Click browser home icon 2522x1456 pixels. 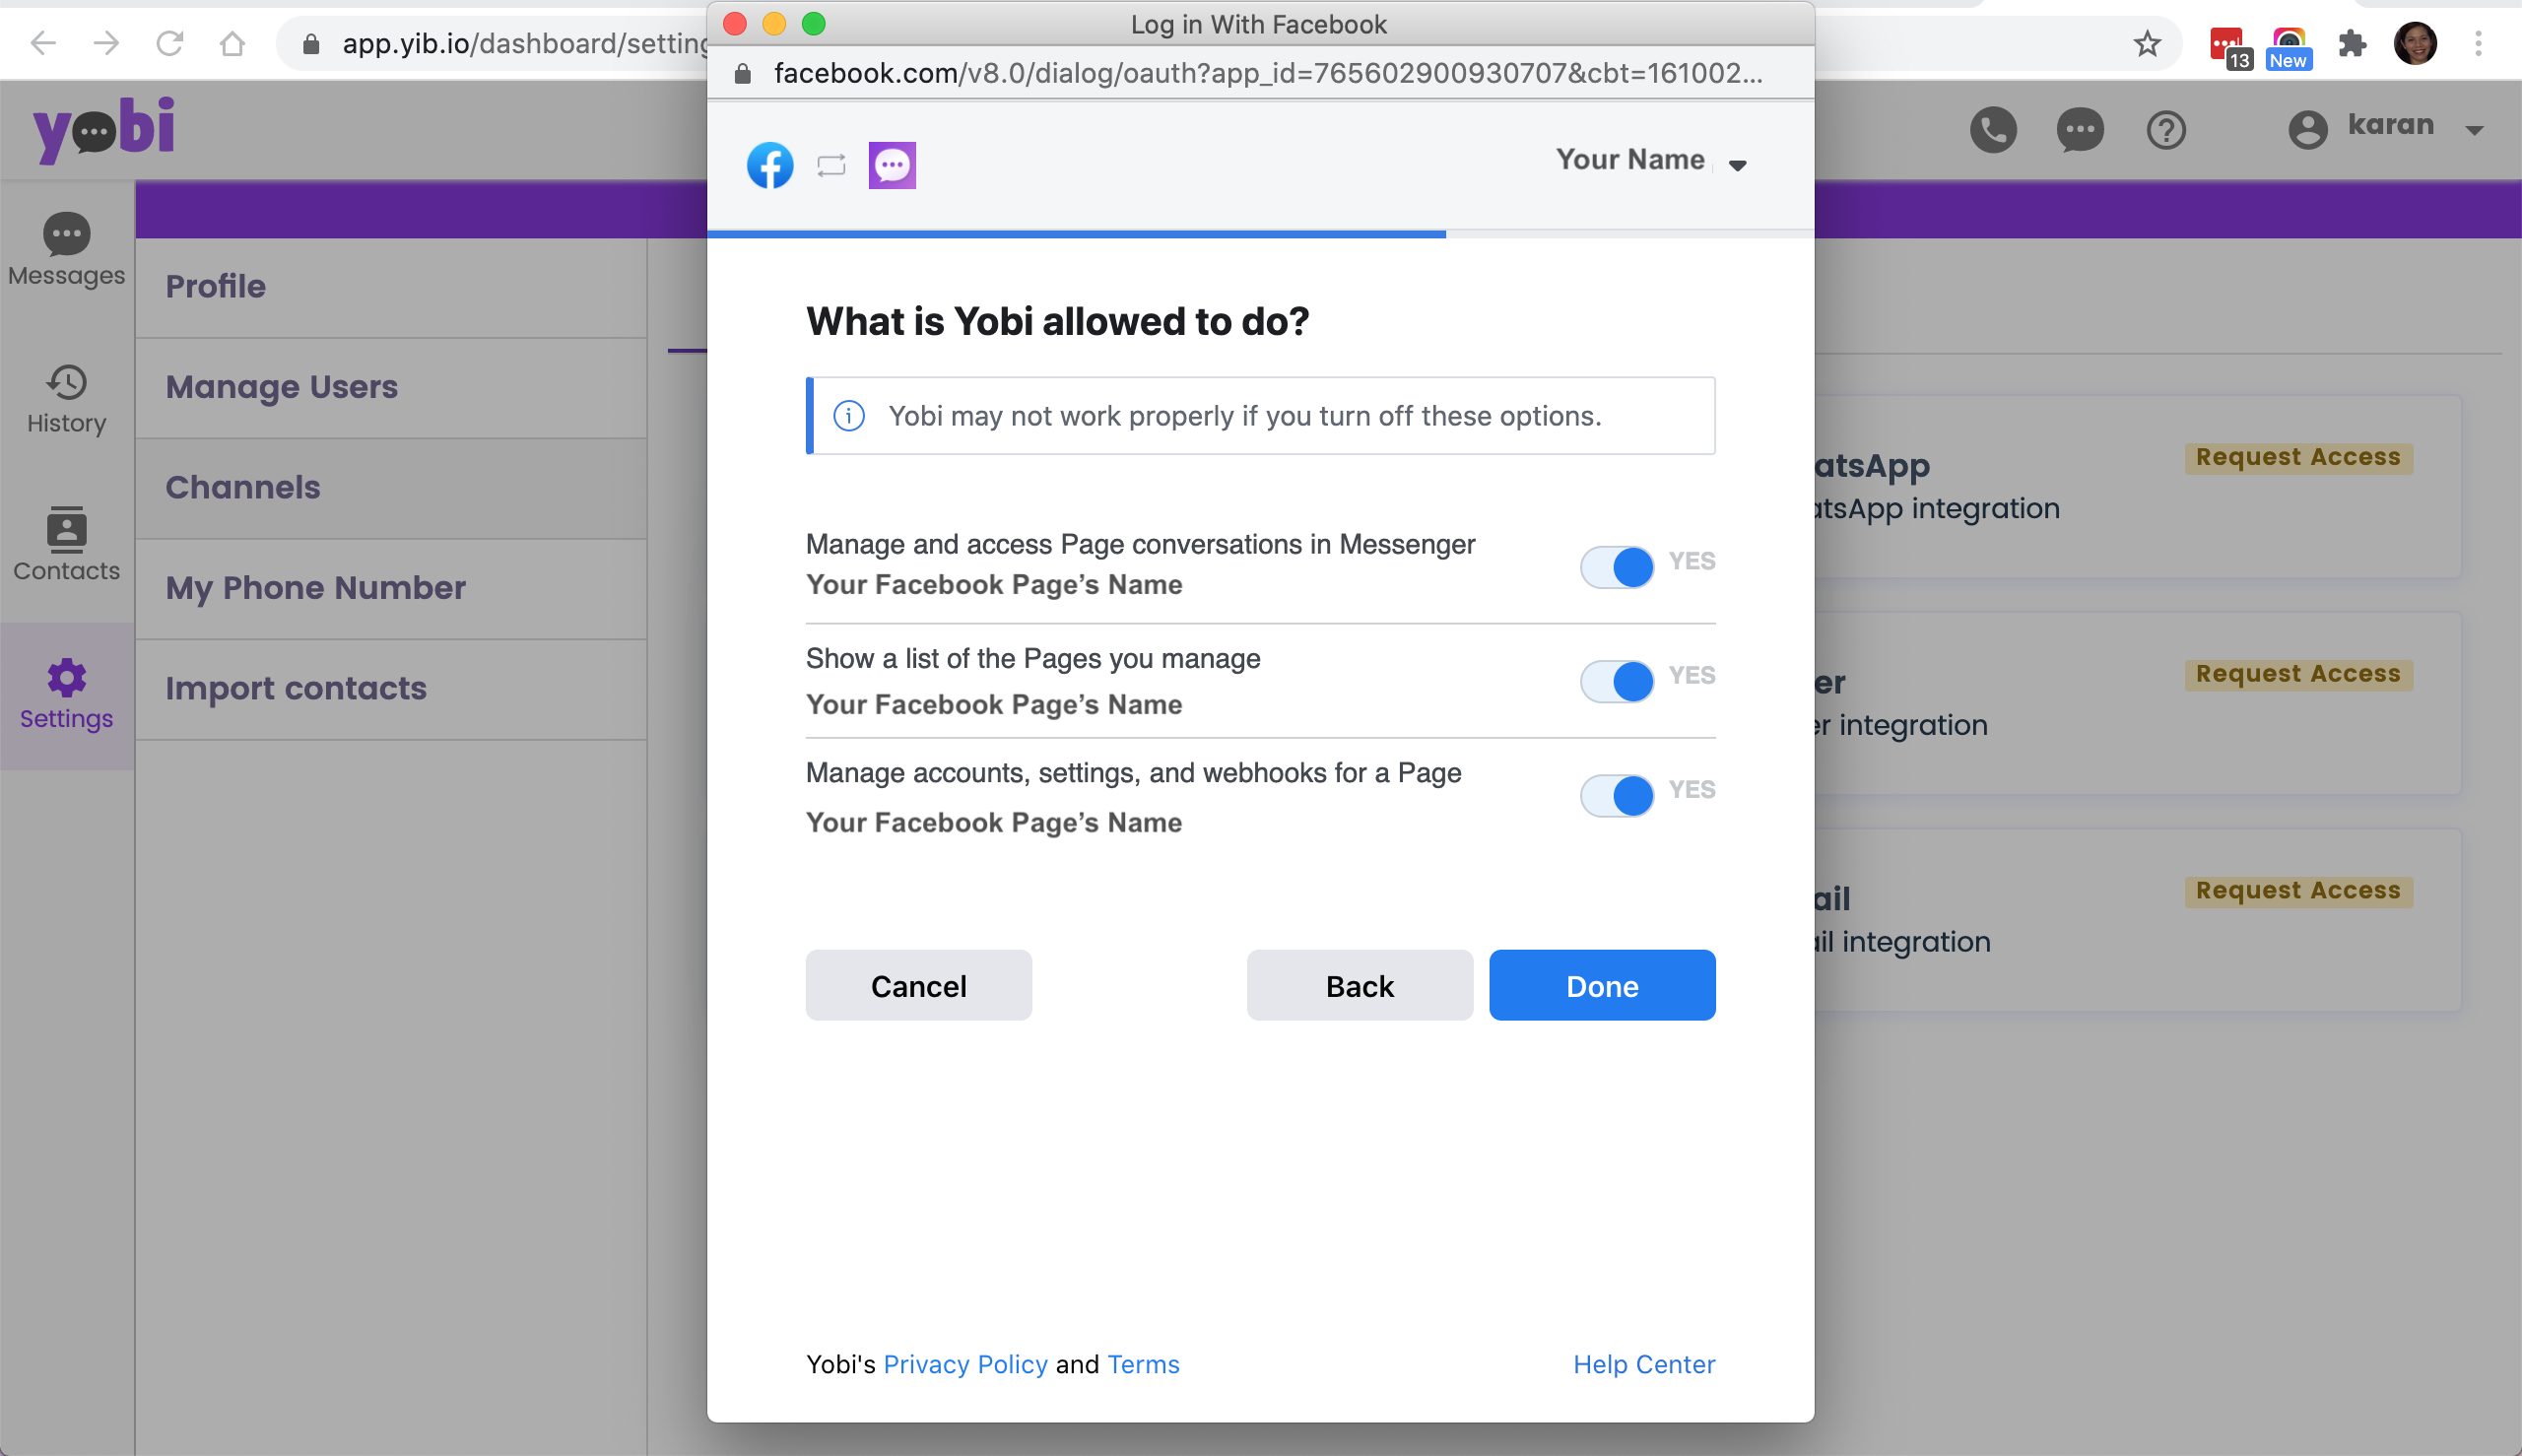232,43
